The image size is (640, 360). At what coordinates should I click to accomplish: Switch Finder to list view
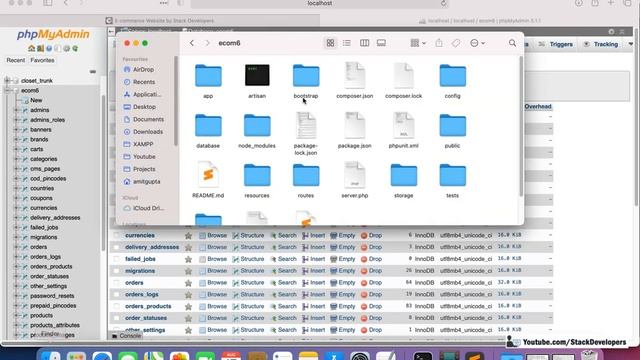coord(347,43)
